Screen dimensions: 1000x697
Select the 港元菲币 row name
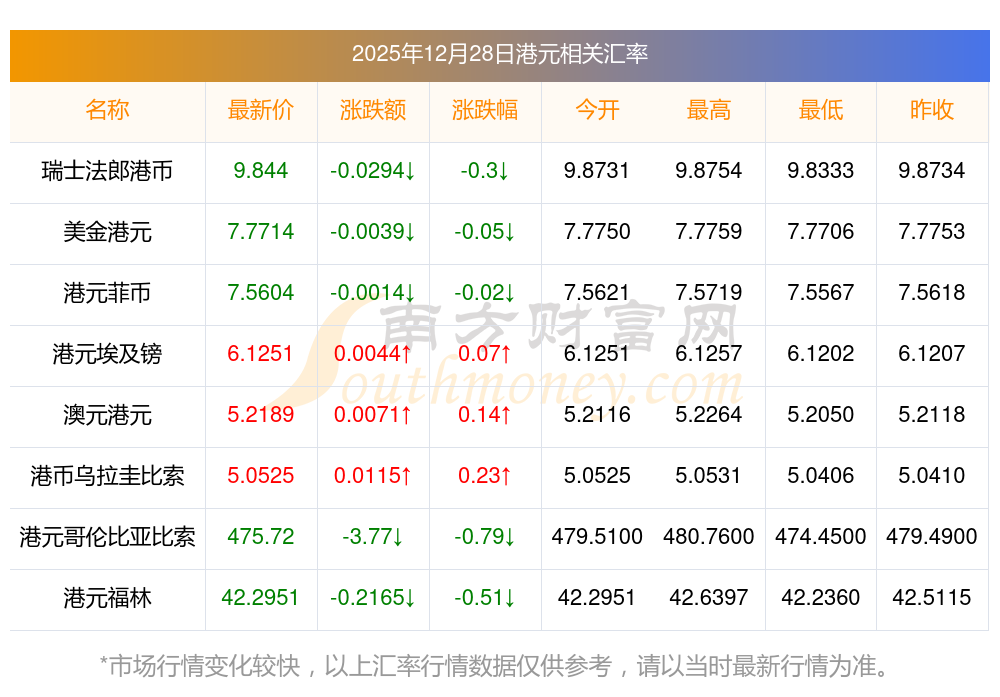coord(107,293)
